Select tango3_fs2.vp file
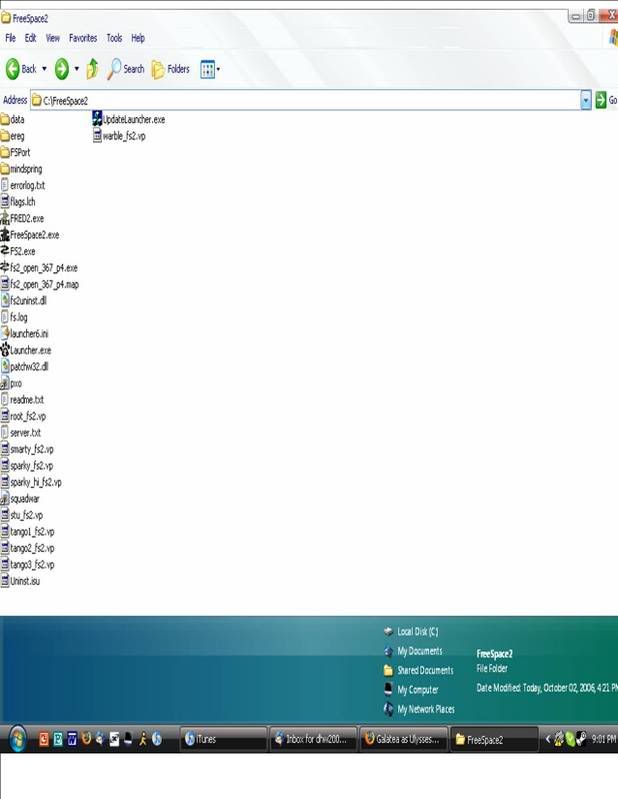Image resolution: width=618 pixels, height=799 pixels. tap(28, 565)
